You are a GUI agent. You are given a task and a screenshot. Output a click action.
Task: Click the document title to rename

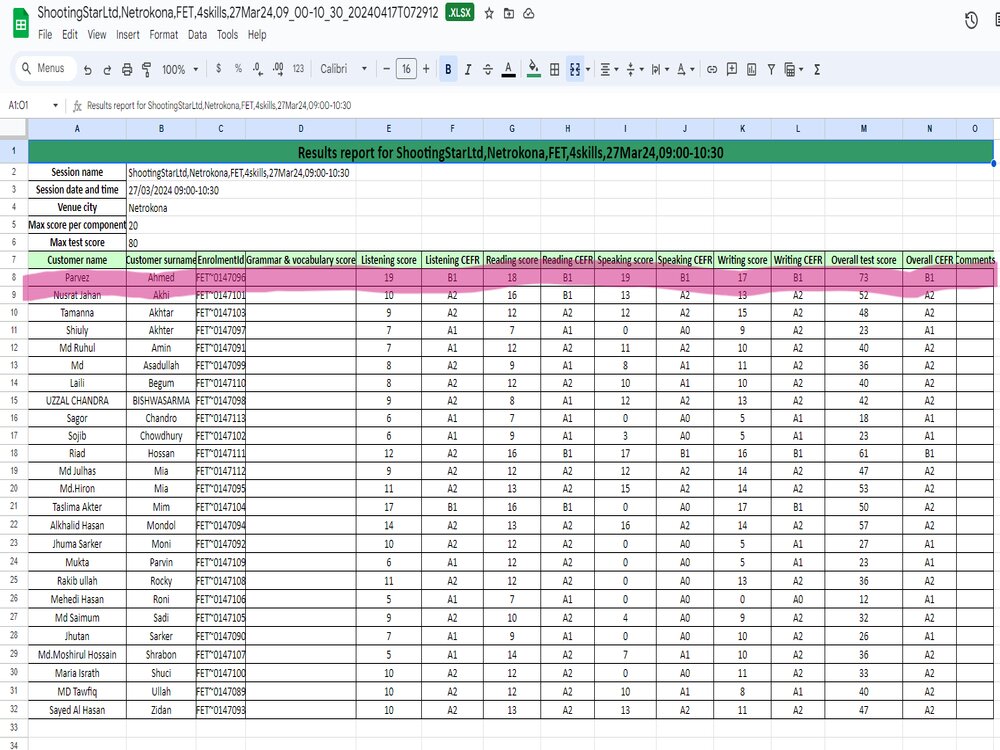coord(237,13)
